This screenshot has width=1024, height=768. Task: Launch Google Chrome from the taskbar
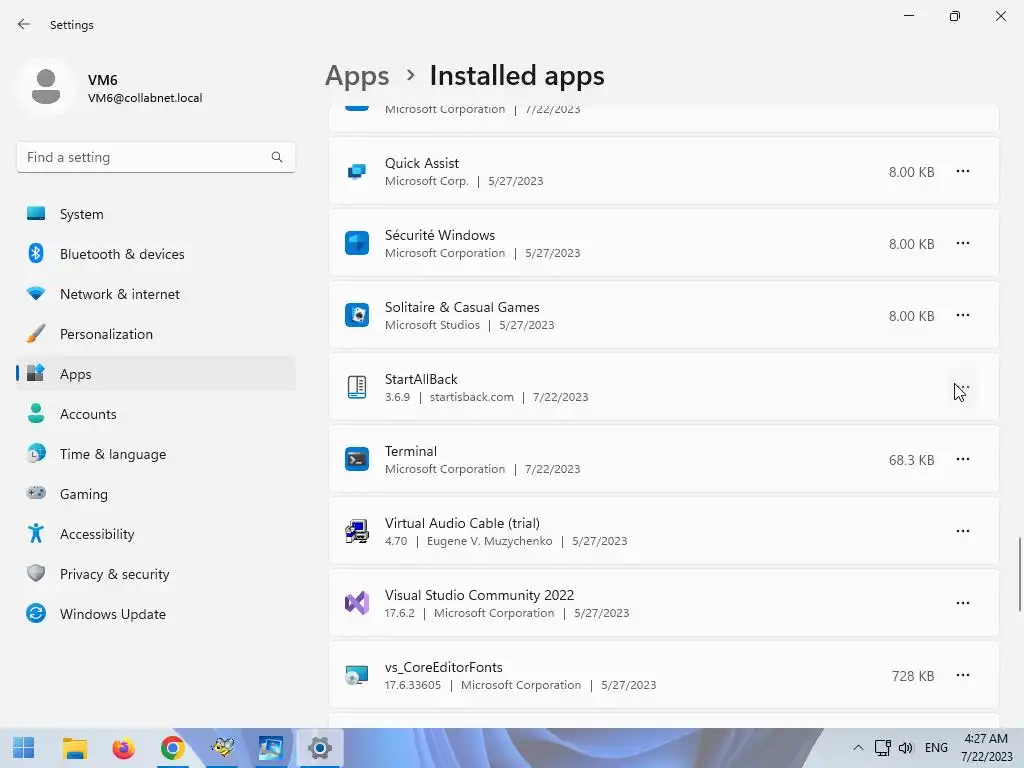(x=172, y=748)
